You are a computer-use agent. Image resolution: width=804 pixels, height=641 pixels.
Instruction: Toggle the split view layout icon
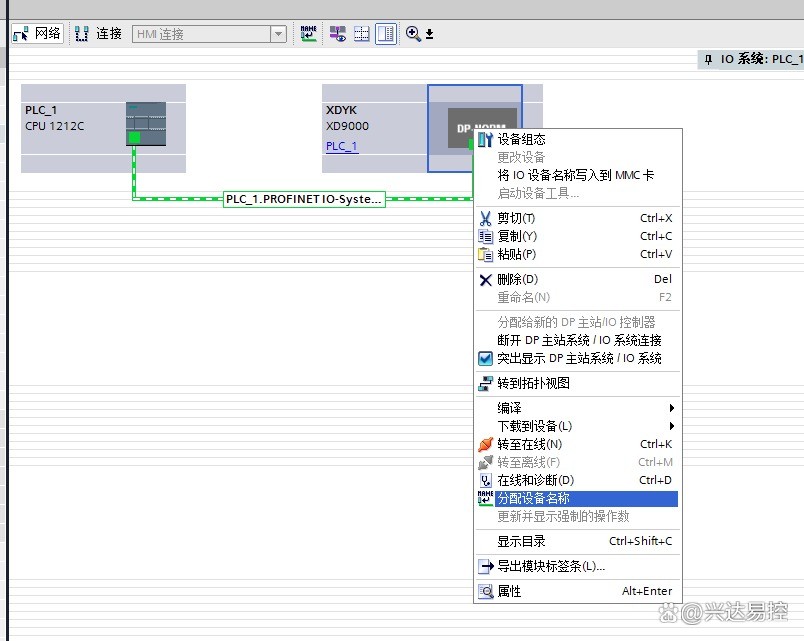386,34
